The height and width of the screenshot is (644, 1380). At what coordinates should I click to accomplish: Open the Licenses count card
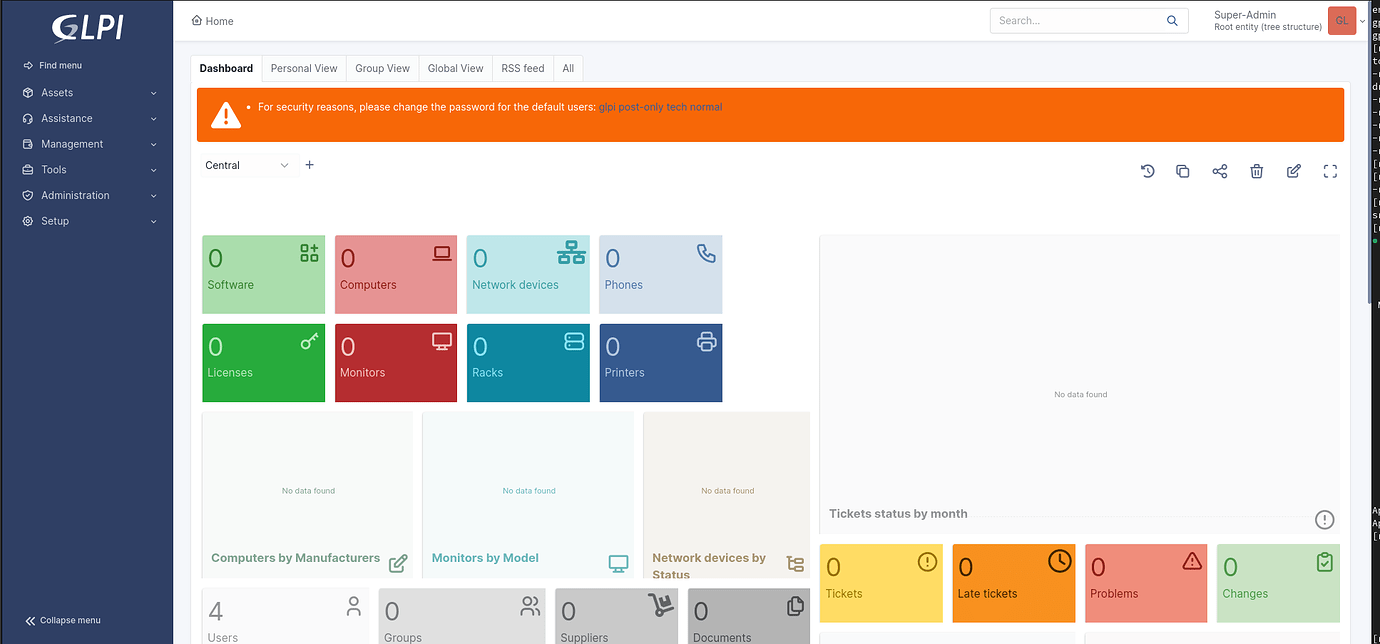(264, 362)
